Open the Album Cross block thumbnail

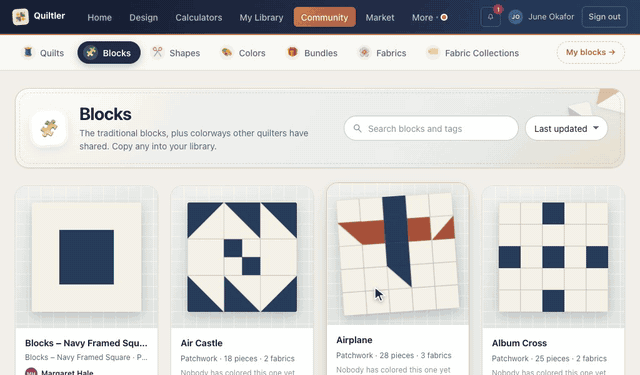coord(553,257)
